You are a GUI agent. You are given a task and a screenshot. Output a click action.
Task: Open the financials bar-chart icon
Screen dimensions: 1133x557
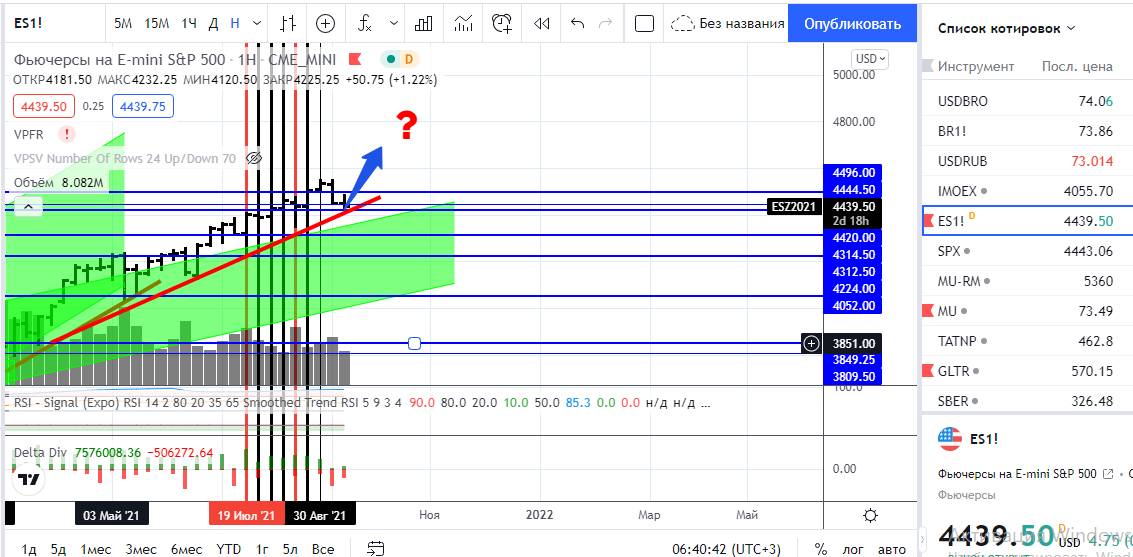coord(423,23)
